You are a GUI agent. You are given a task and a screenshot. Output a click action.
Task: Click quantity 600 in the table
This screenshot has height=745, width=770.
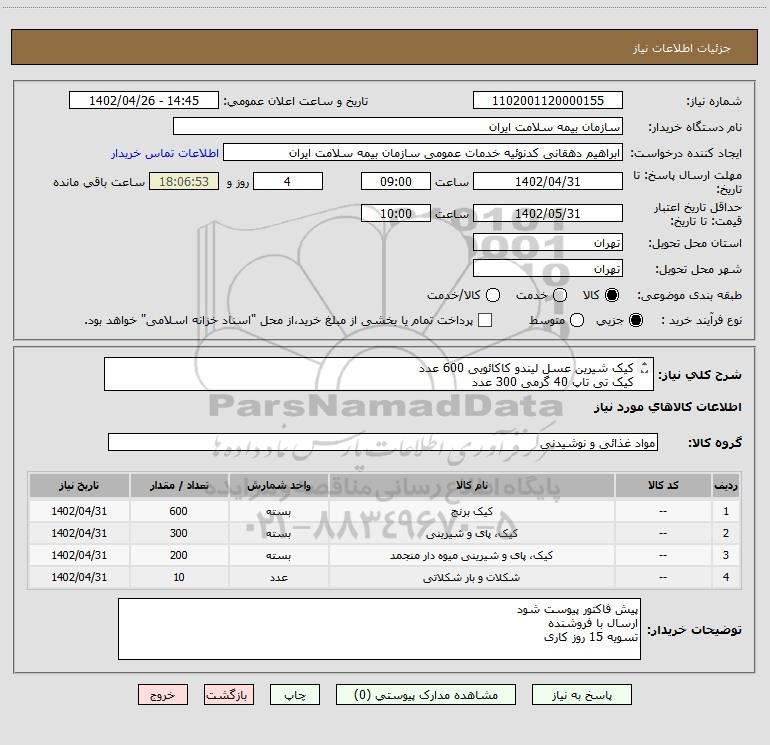point(179,511)
